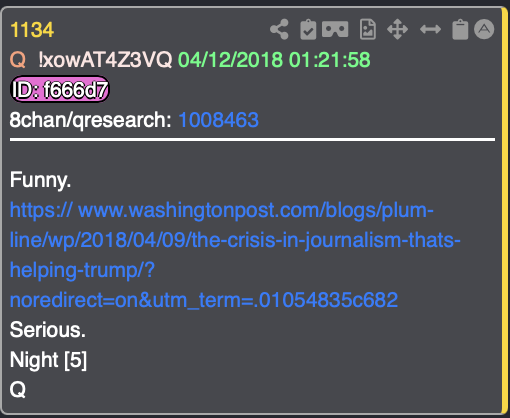Click the tripcode !xowAT4Z3VQ
Viewport: 510px width, 418px height.
(x=105, y=60)
